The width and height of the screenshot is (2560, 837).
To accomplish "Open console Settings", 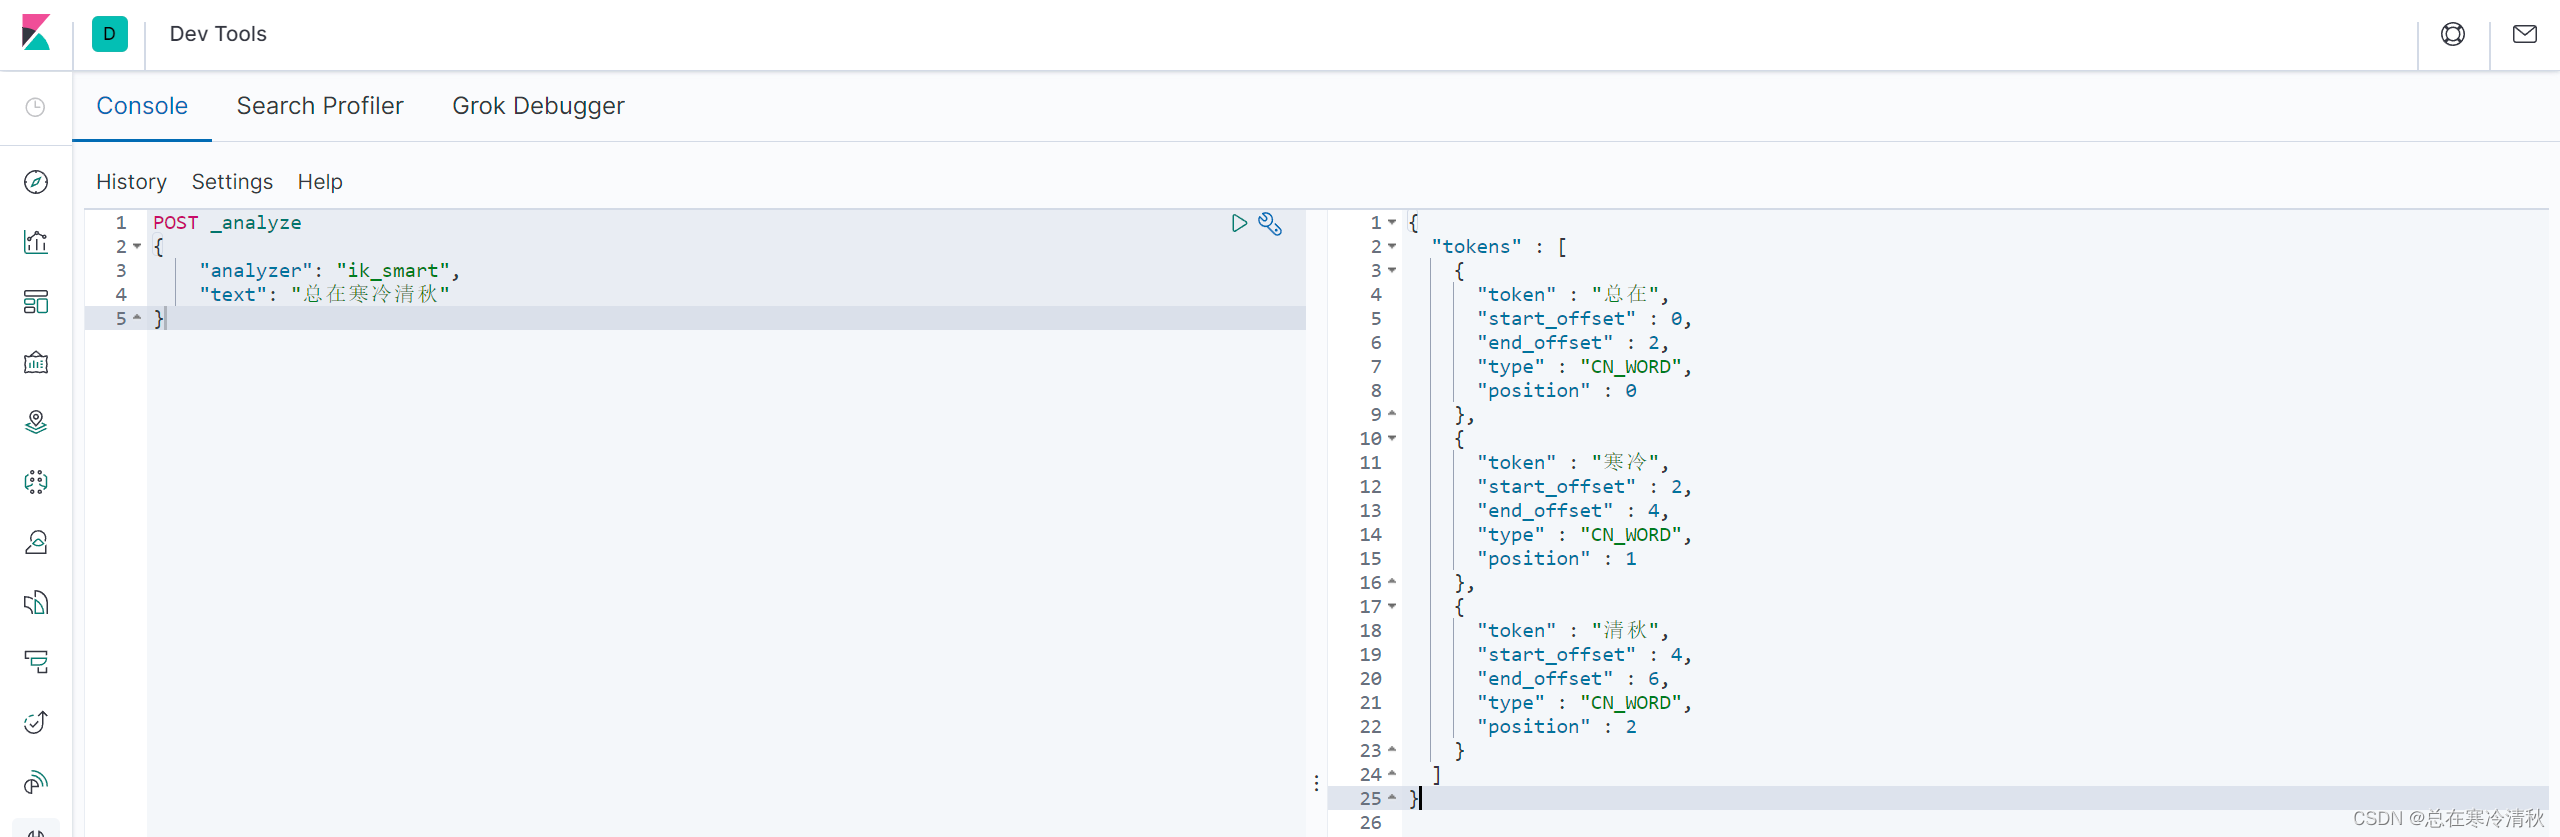I will click(x=232, y=182).
